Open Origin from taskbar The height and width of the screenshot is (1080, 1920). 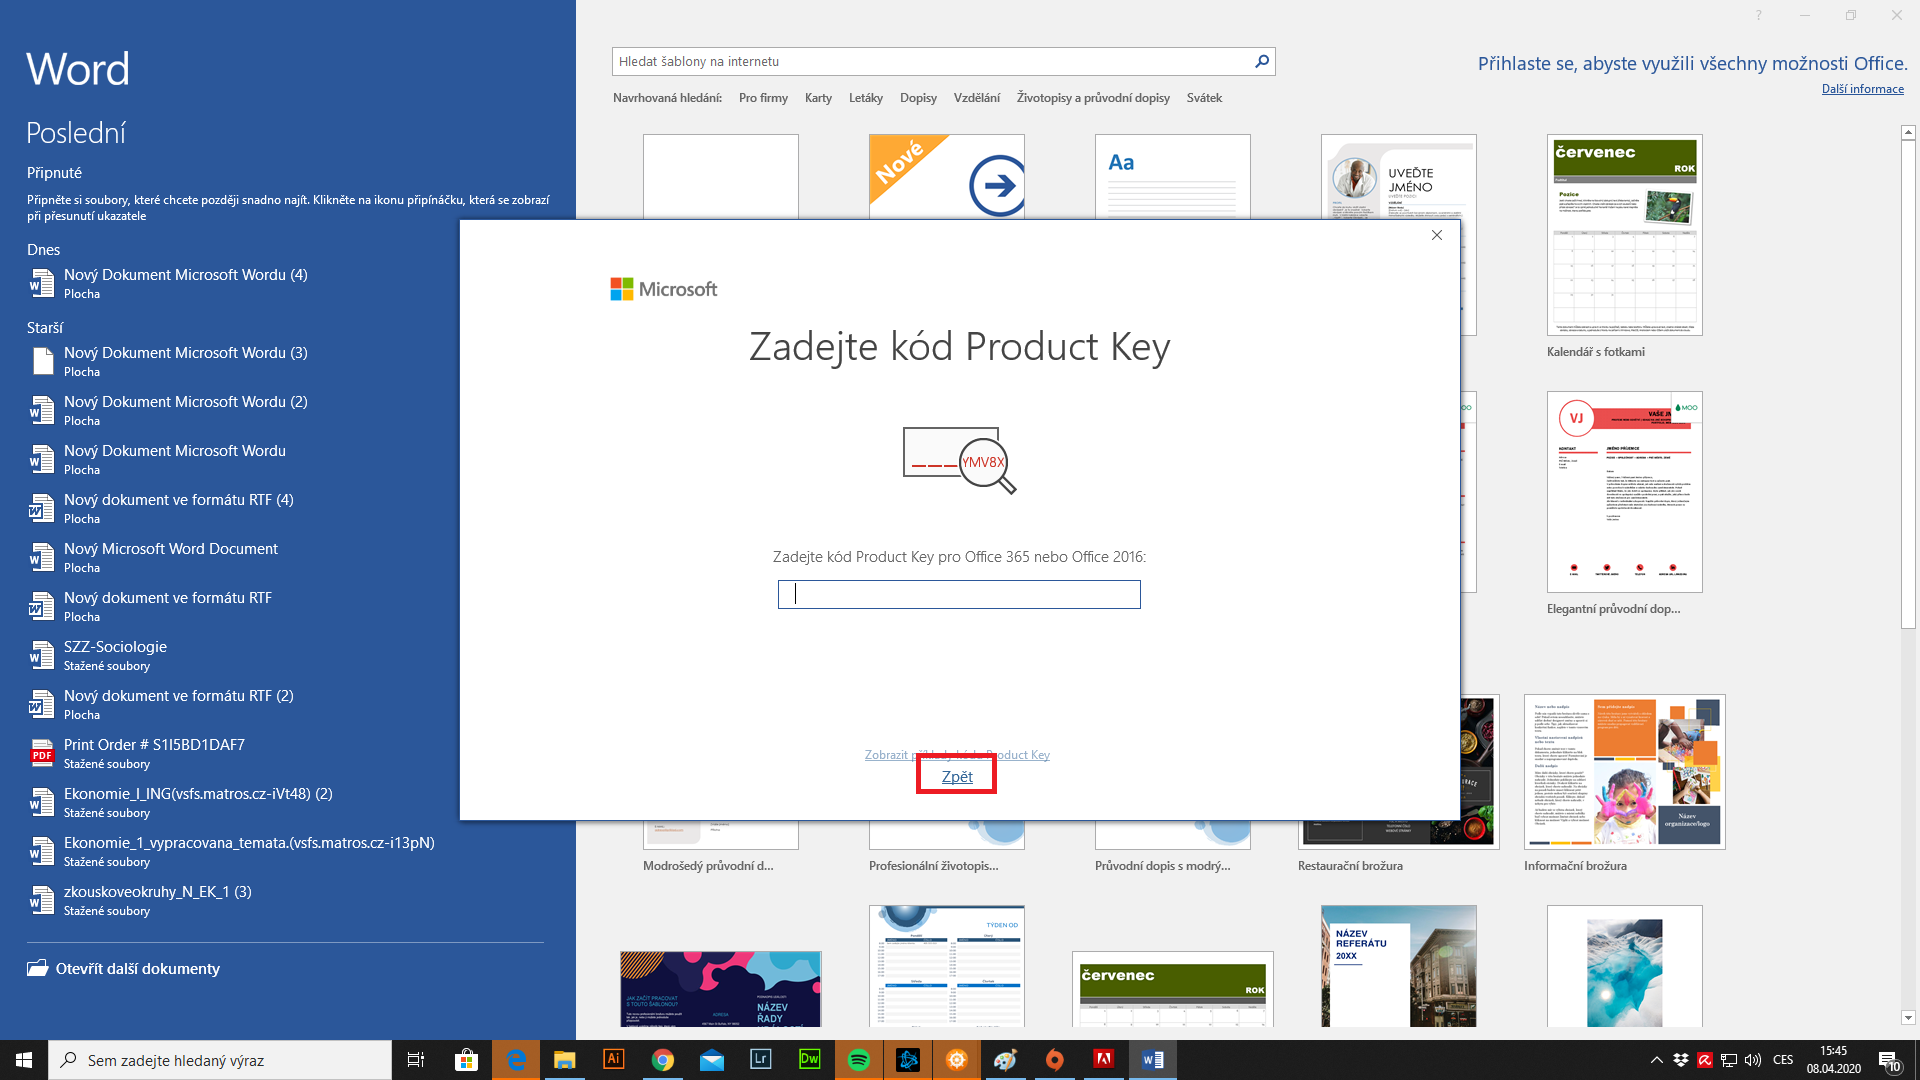coord(1055,1060)
